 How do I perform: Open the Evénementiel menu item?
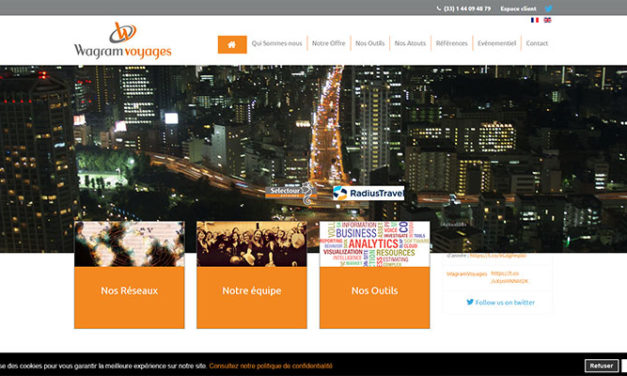pyautogui.click(x=497, y=43)
